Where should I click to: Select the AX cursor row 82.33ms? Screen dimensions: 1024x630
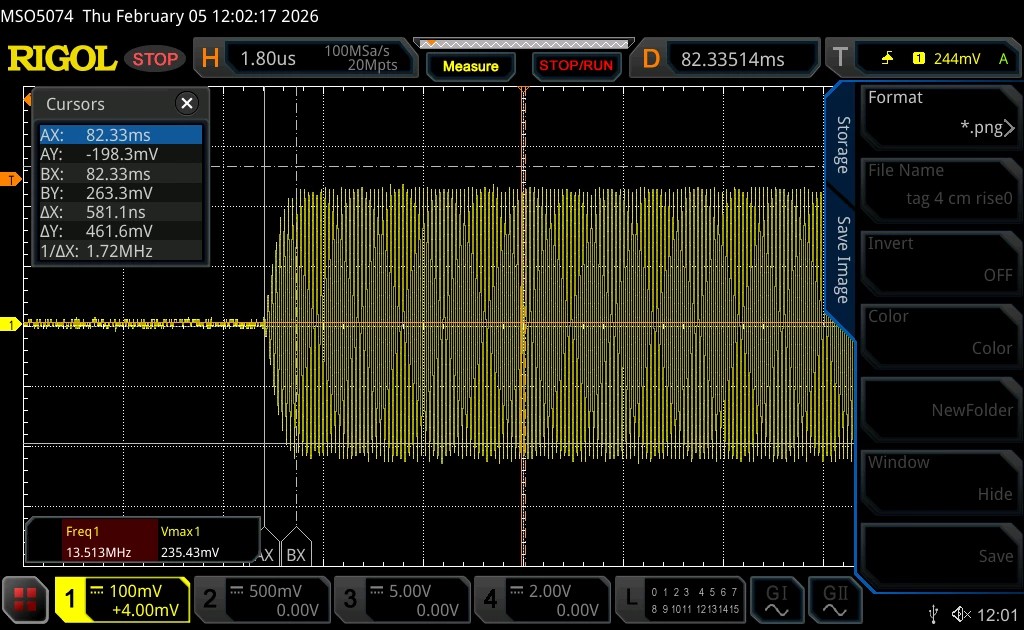coord(121,135)
